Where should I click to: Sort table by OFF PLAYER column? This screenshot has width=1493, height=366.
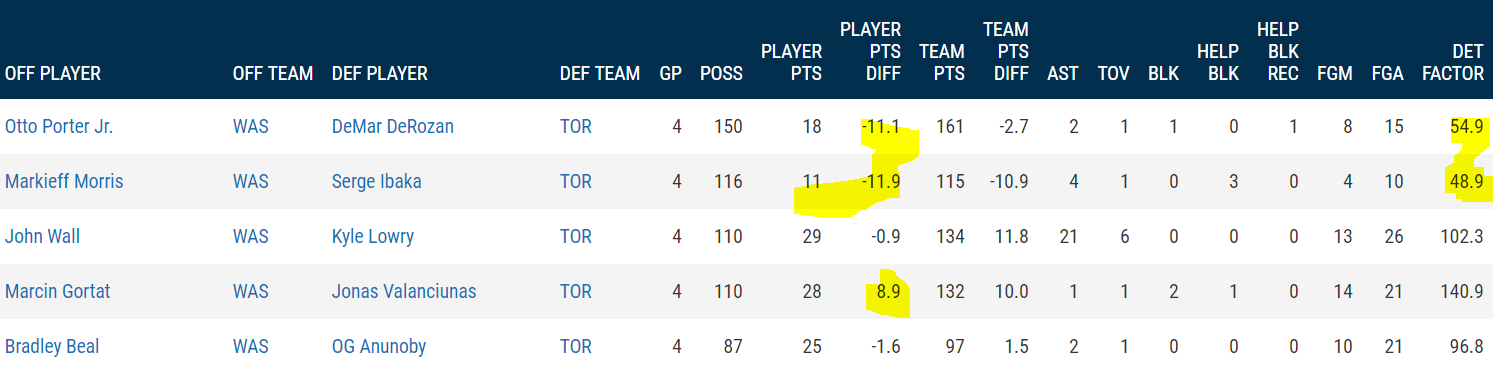click(53, 74)
